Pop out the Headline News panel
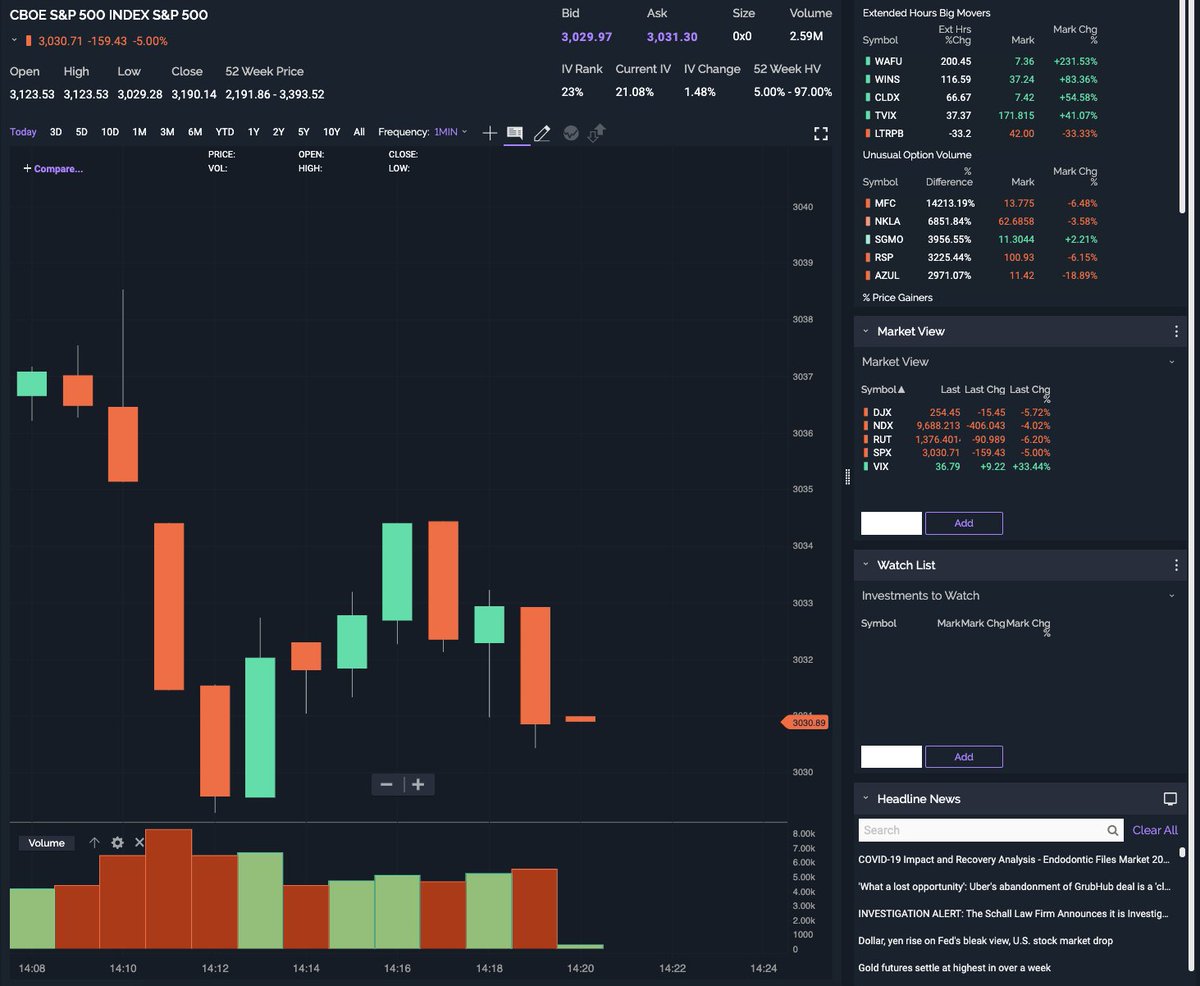 coord(1170,799)
